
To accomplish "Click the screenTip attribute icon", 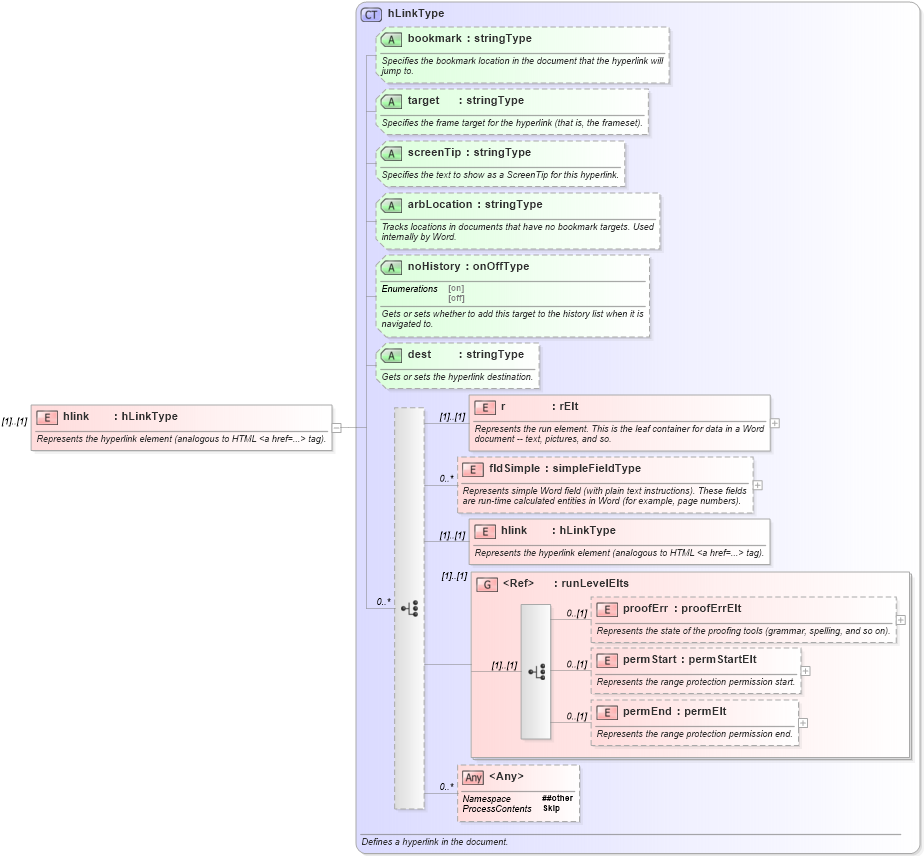I will click(392, 153).
